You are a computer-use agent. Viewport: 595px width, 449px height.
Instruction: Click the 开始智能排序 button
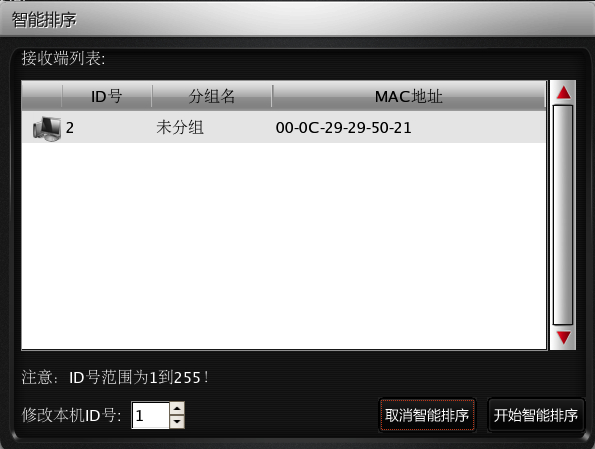535,415
